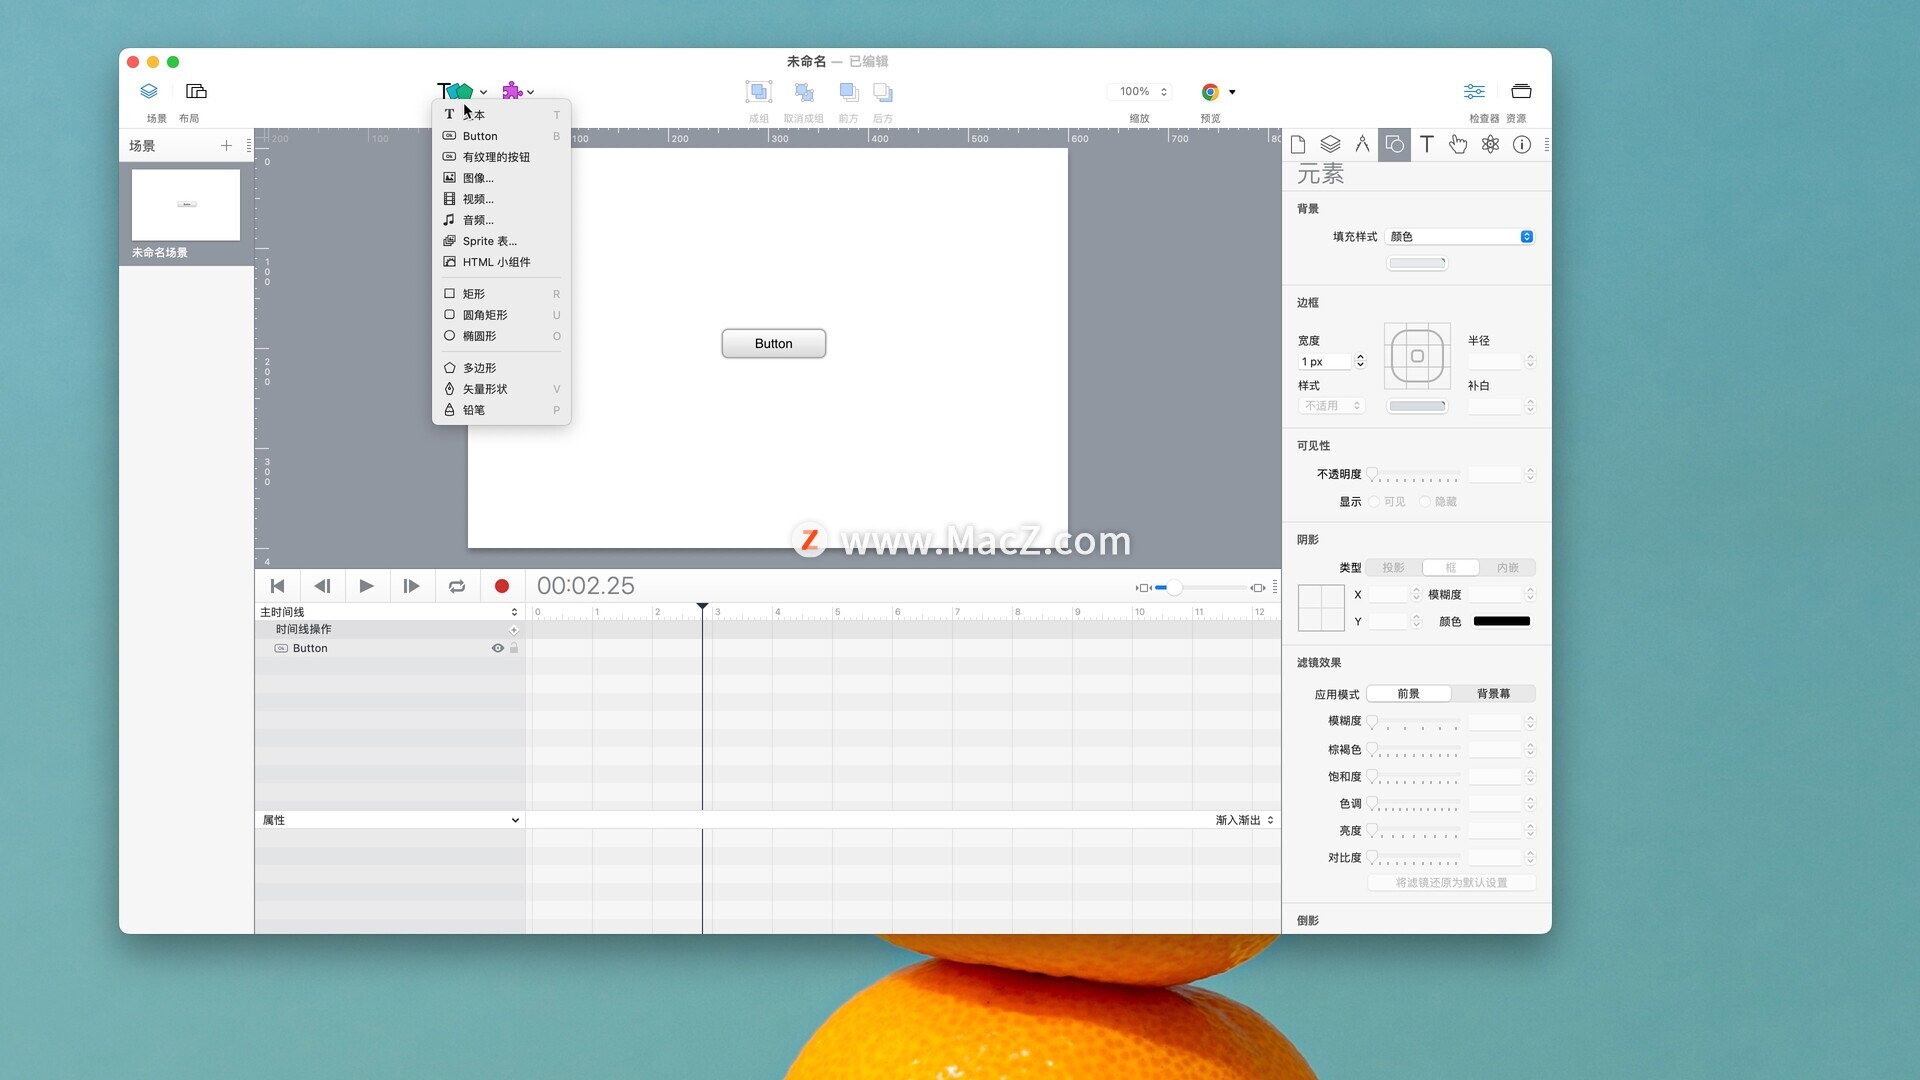Choose 椭圆形 from elements menu
Viewport: 1920px width, 1080px height.
pos(501,336)
